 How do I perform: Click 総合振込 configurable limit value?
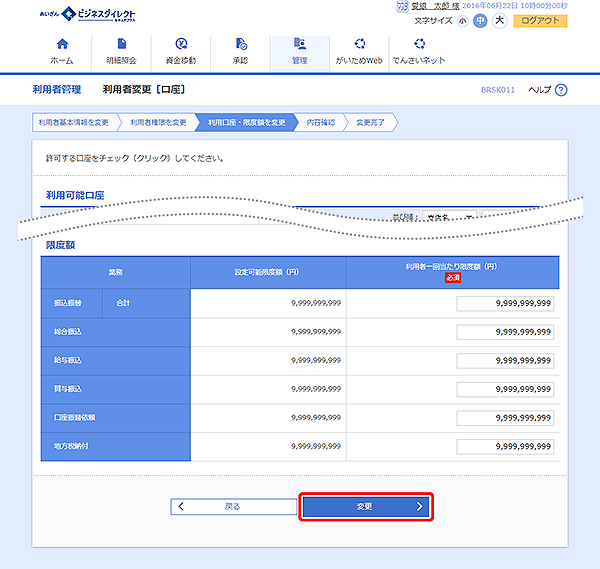pos(316,332)
